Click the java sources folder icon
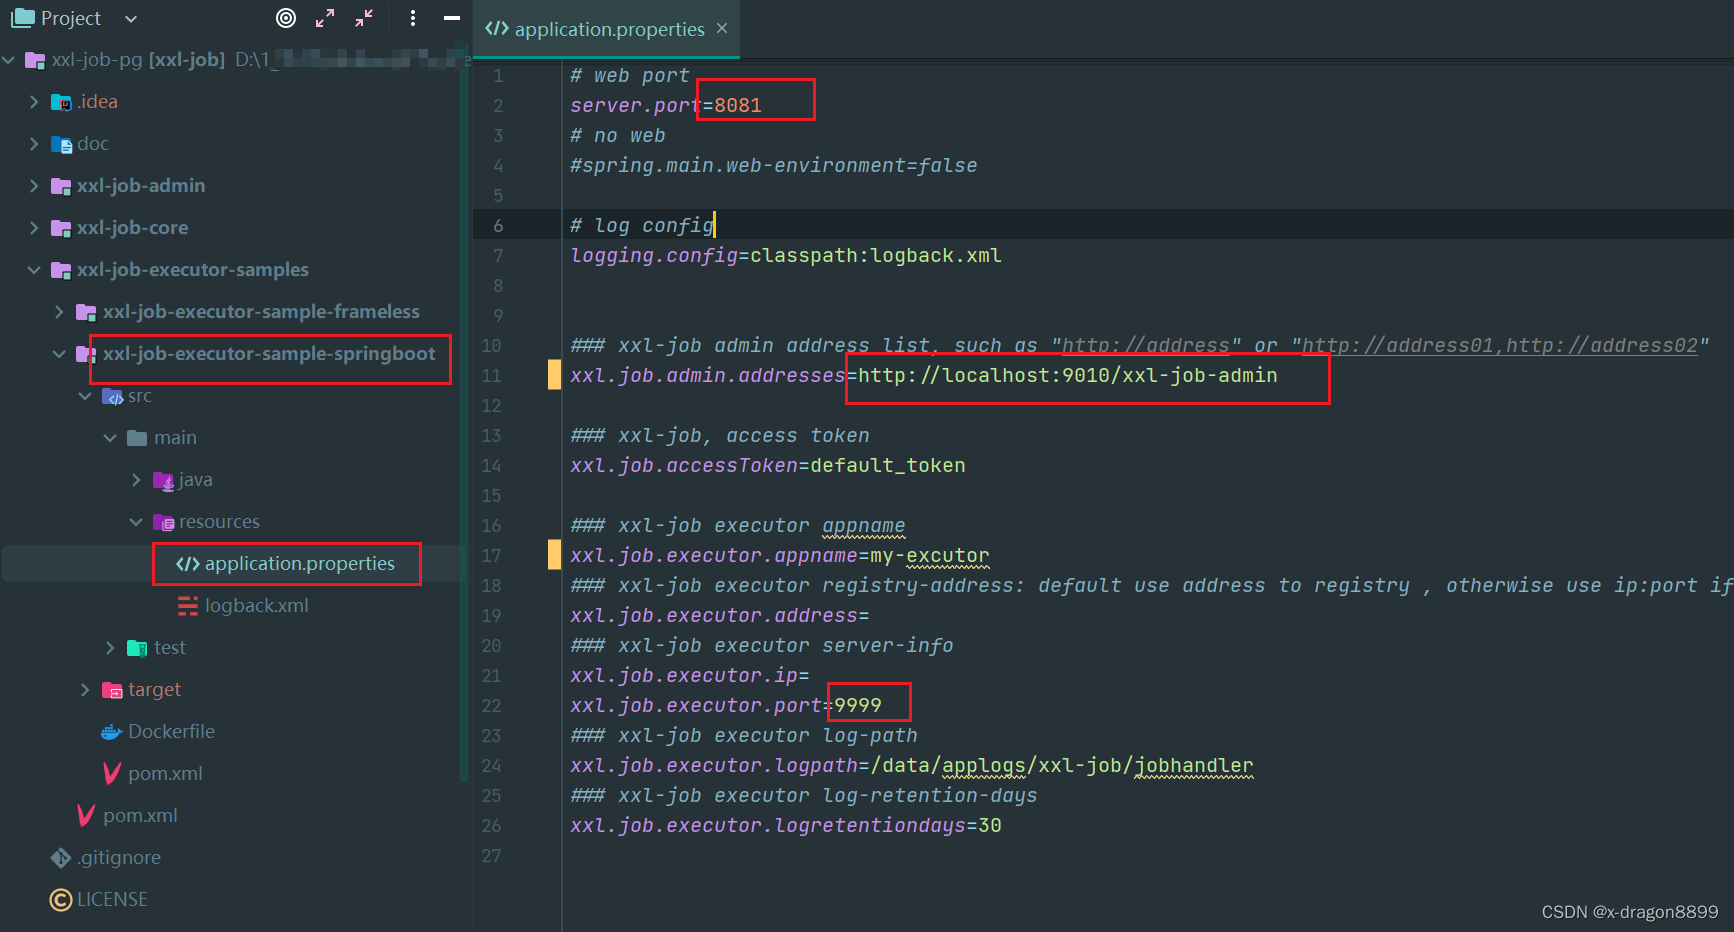 (x=163, y=480)
